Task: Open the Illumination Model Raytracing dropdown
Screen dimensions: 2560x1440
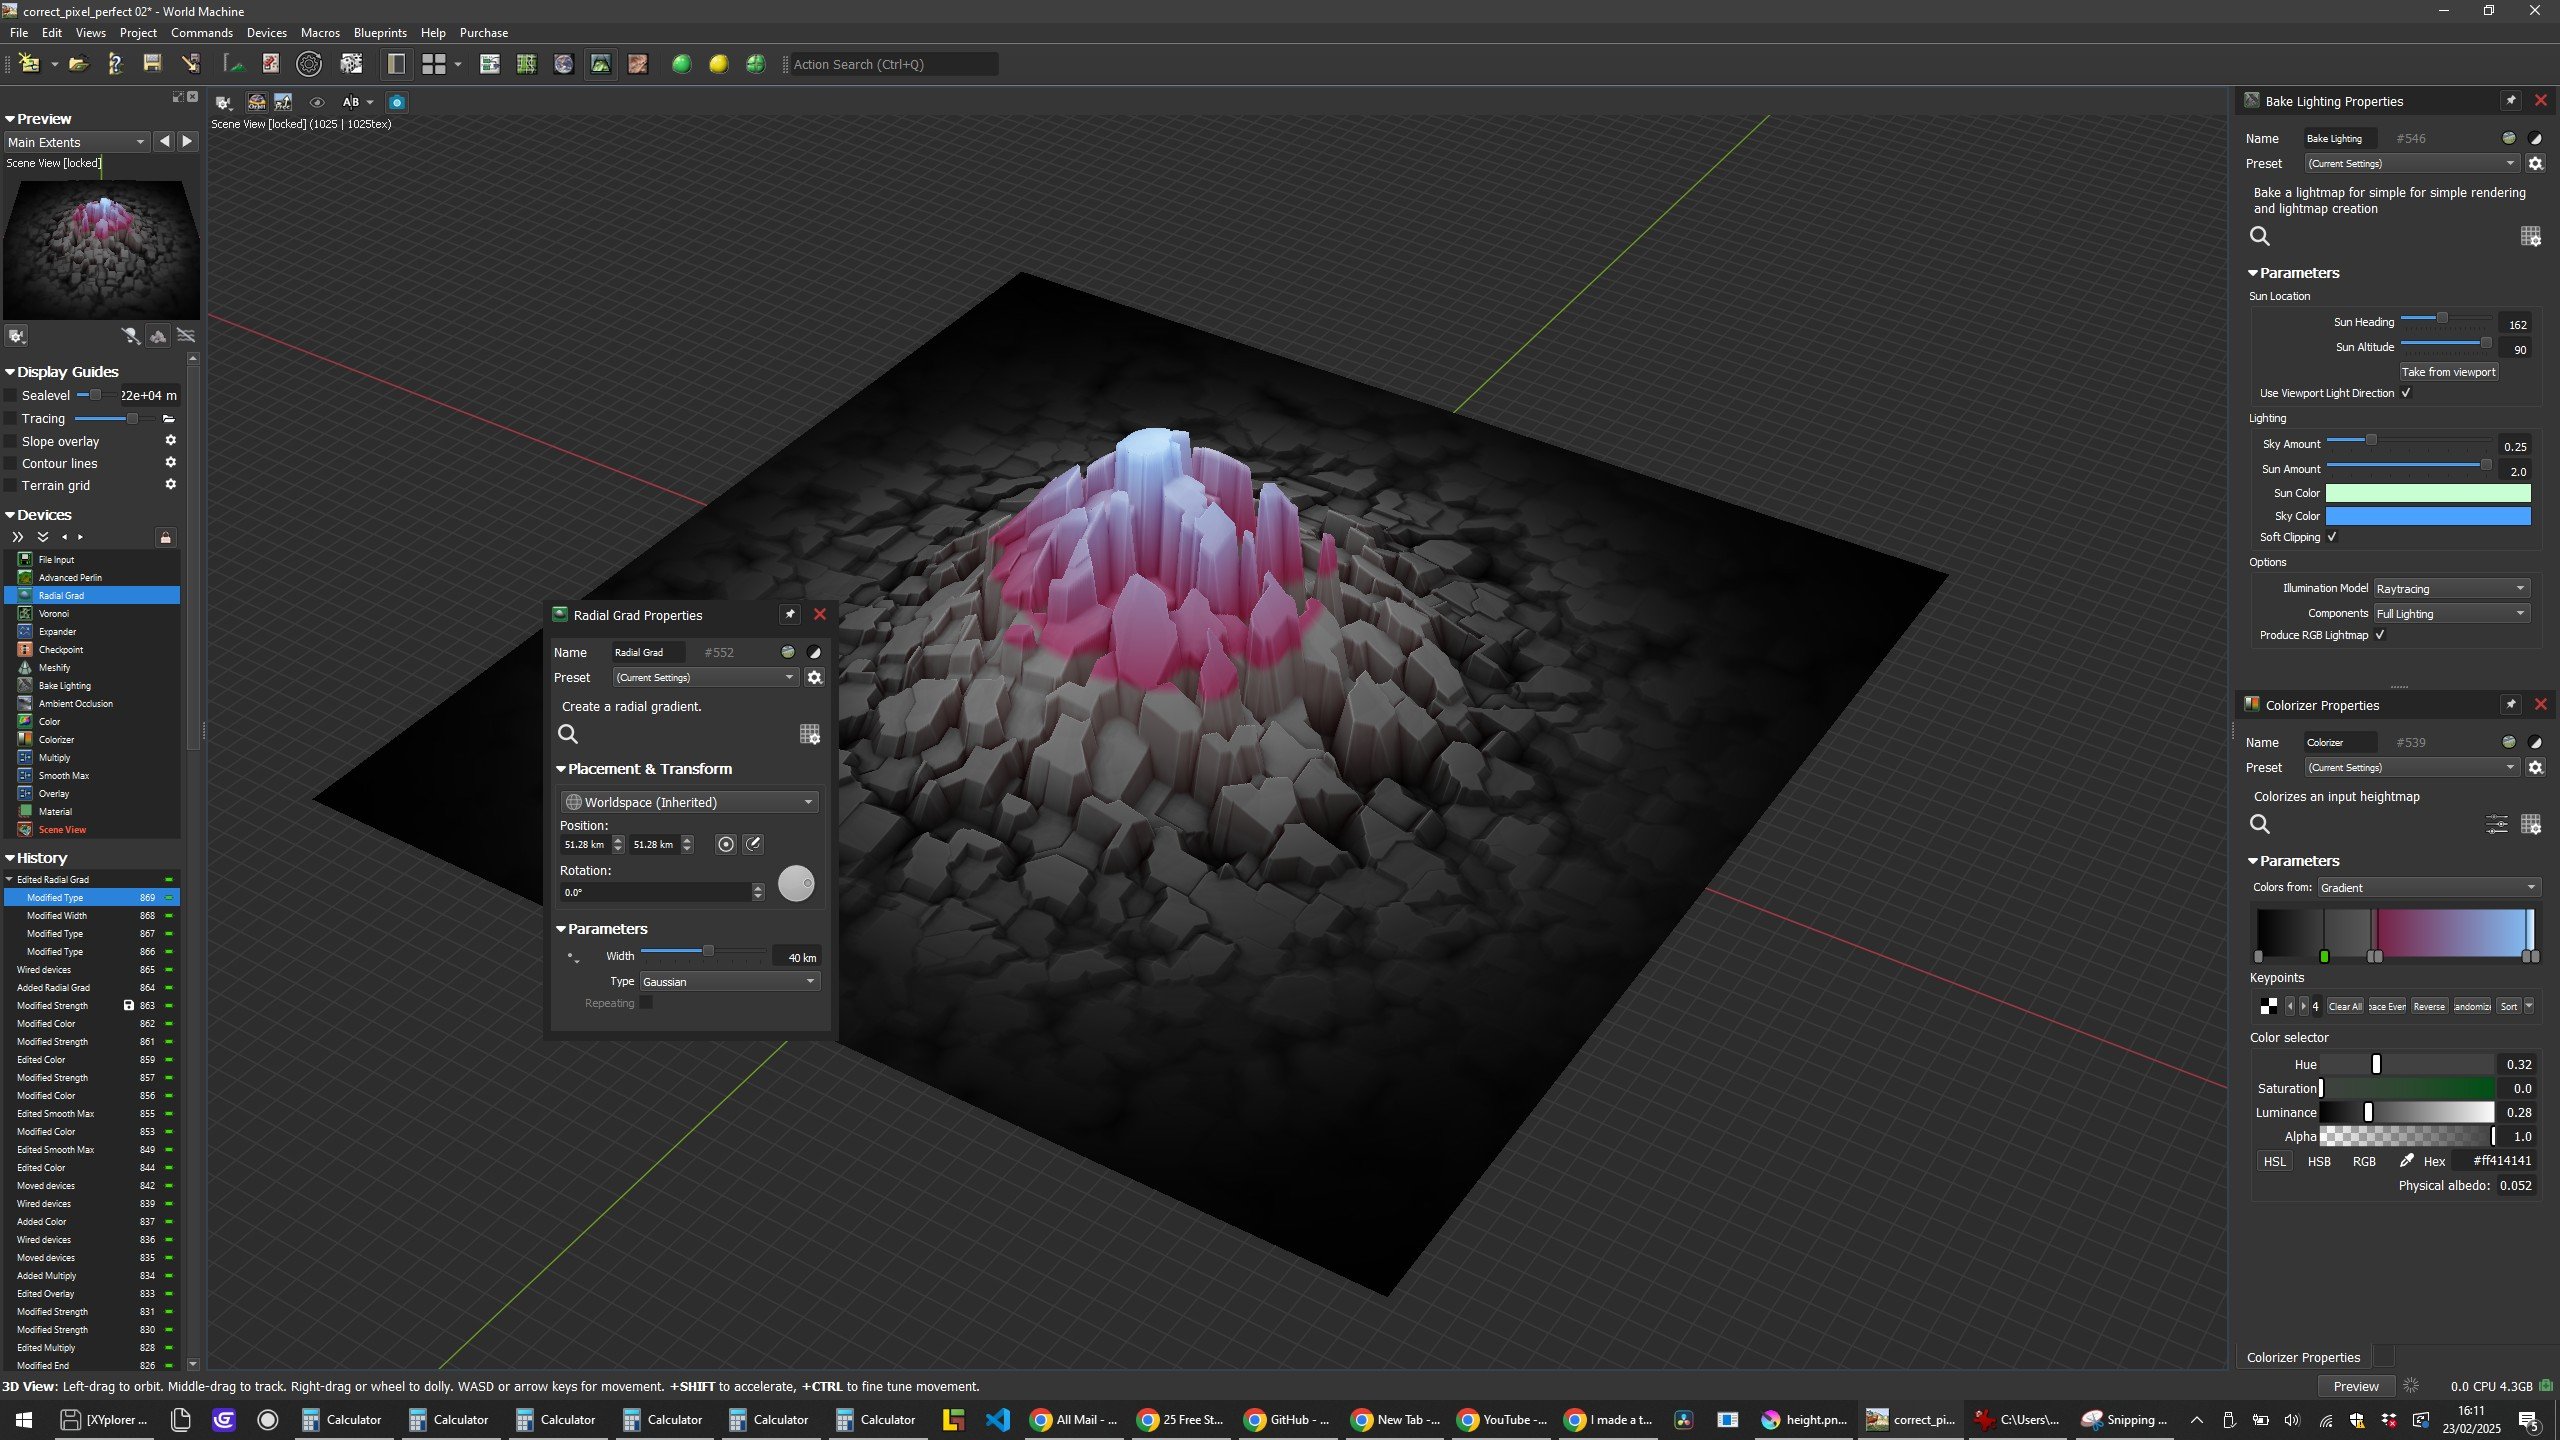Action: 2452,588
